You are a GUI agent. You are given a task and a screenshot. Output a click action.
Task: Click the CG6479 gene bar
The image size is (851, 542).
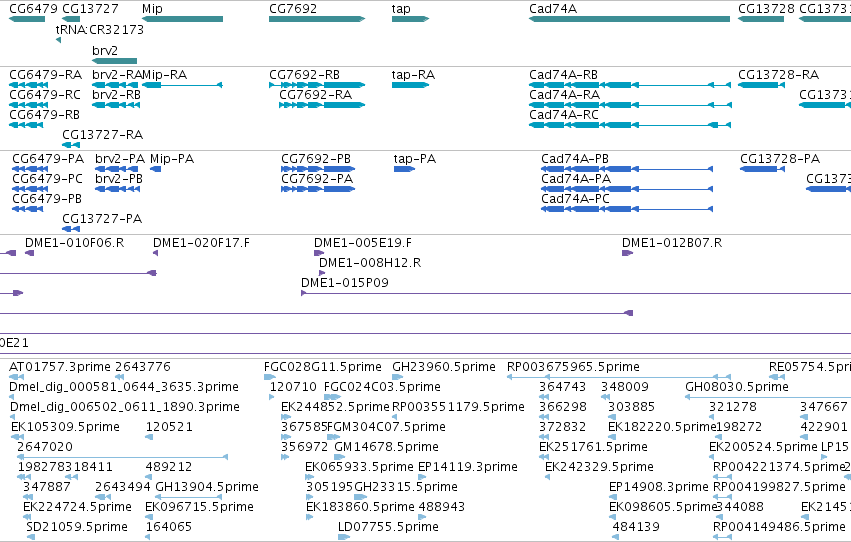click(x=27, y=19)
